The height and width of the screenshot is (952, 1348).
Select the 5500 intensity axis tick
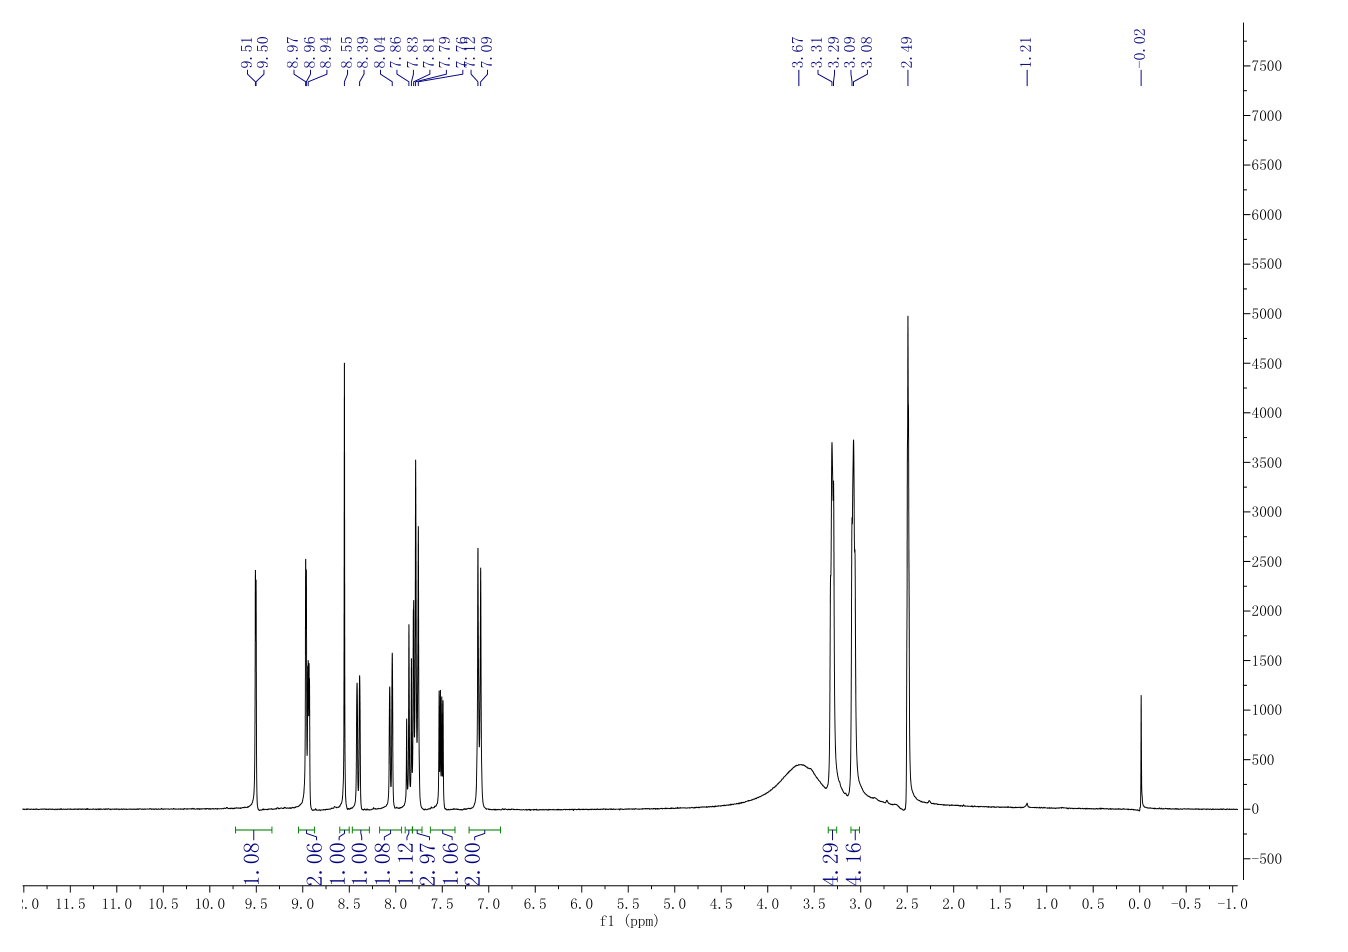(x=1268, y=264)
